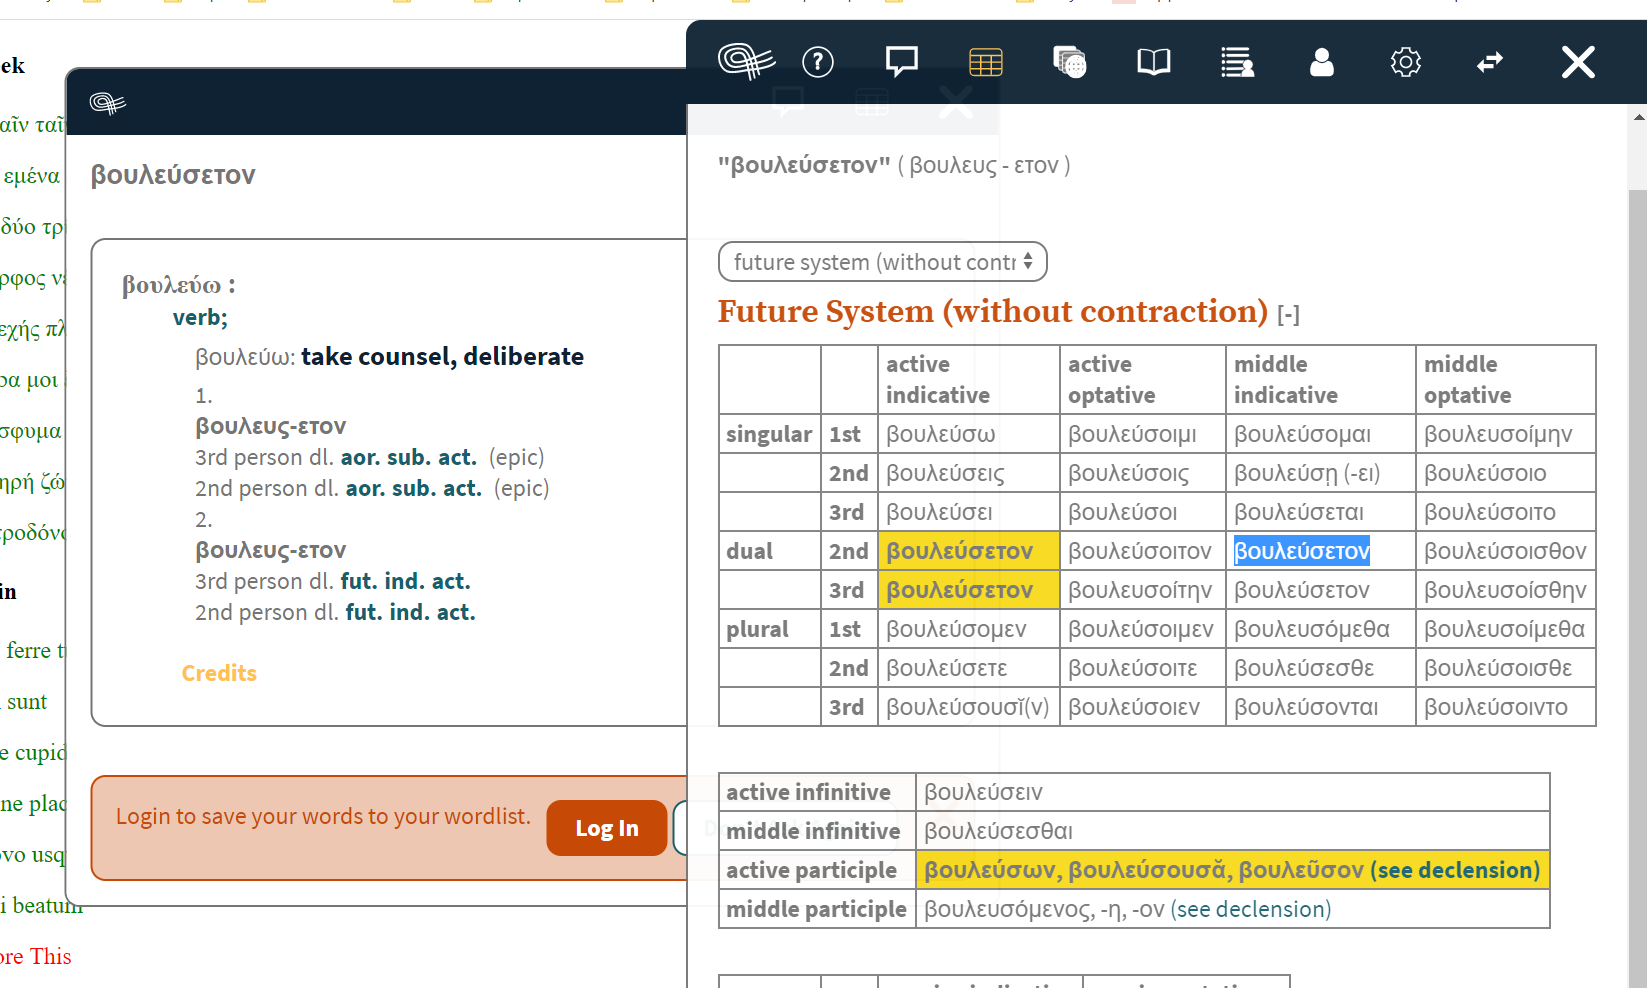Select the highlighted βουλεύσετον middle indicative cell
1647x988 pixels.
[1302, 550]
